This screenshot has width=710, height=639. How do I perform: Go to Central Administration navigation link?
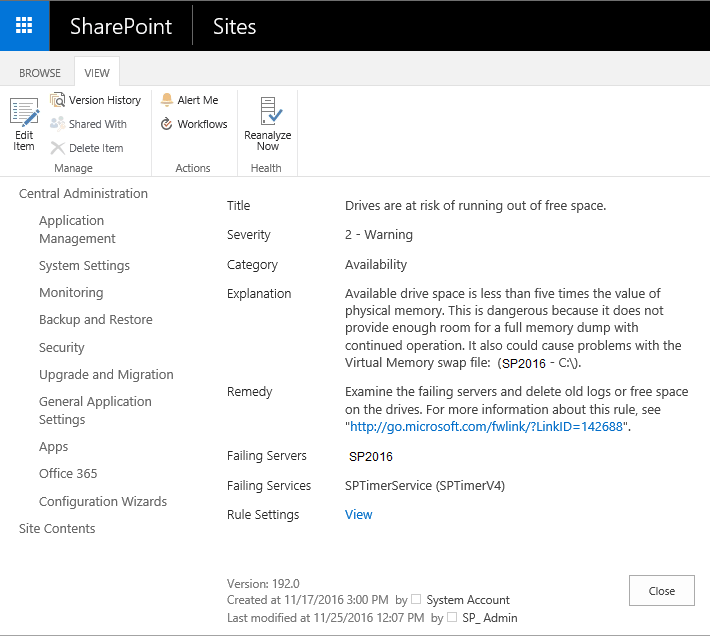point(83,193)
